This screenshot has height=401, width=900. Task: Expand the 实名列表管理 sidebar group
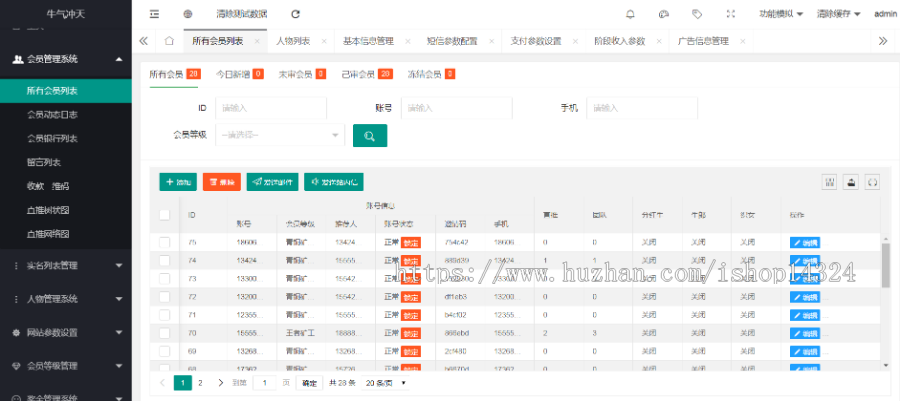[x=65, y=266]
